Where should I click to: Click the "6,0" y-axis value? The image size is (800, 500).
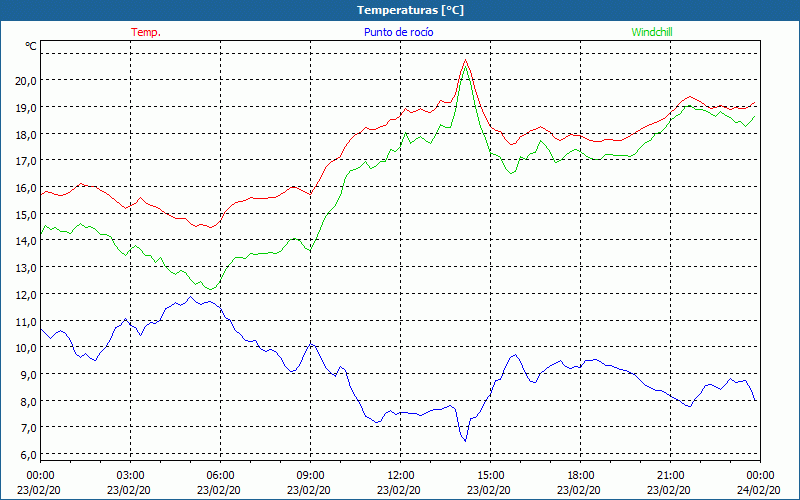coord(29,455)
